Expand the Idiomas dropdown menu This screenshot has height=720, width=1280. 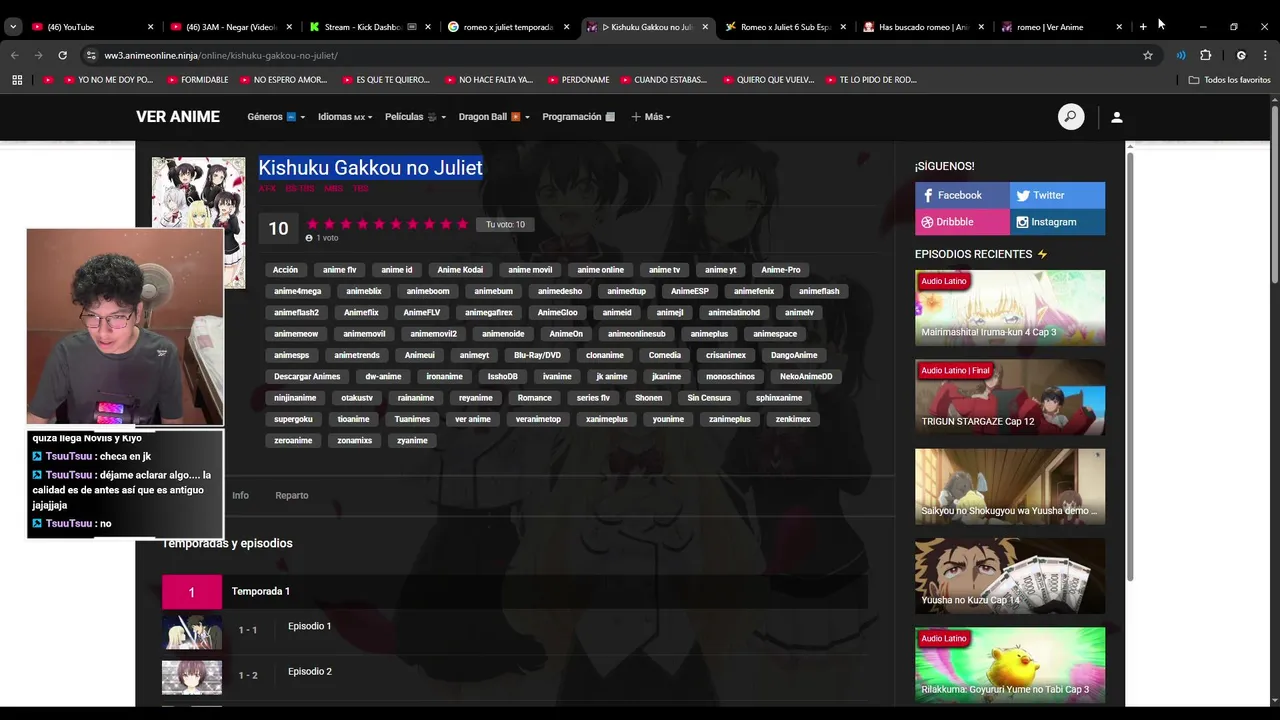click(345, 117)
